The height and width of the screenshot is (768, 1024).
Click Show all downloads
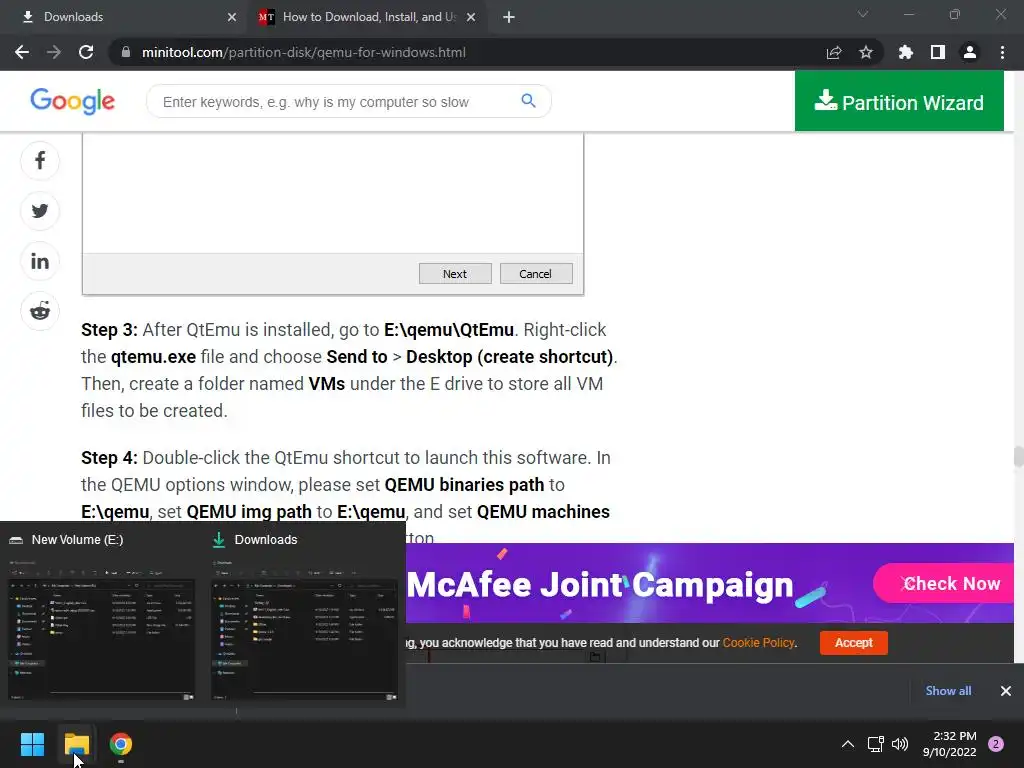click(948, 691)
